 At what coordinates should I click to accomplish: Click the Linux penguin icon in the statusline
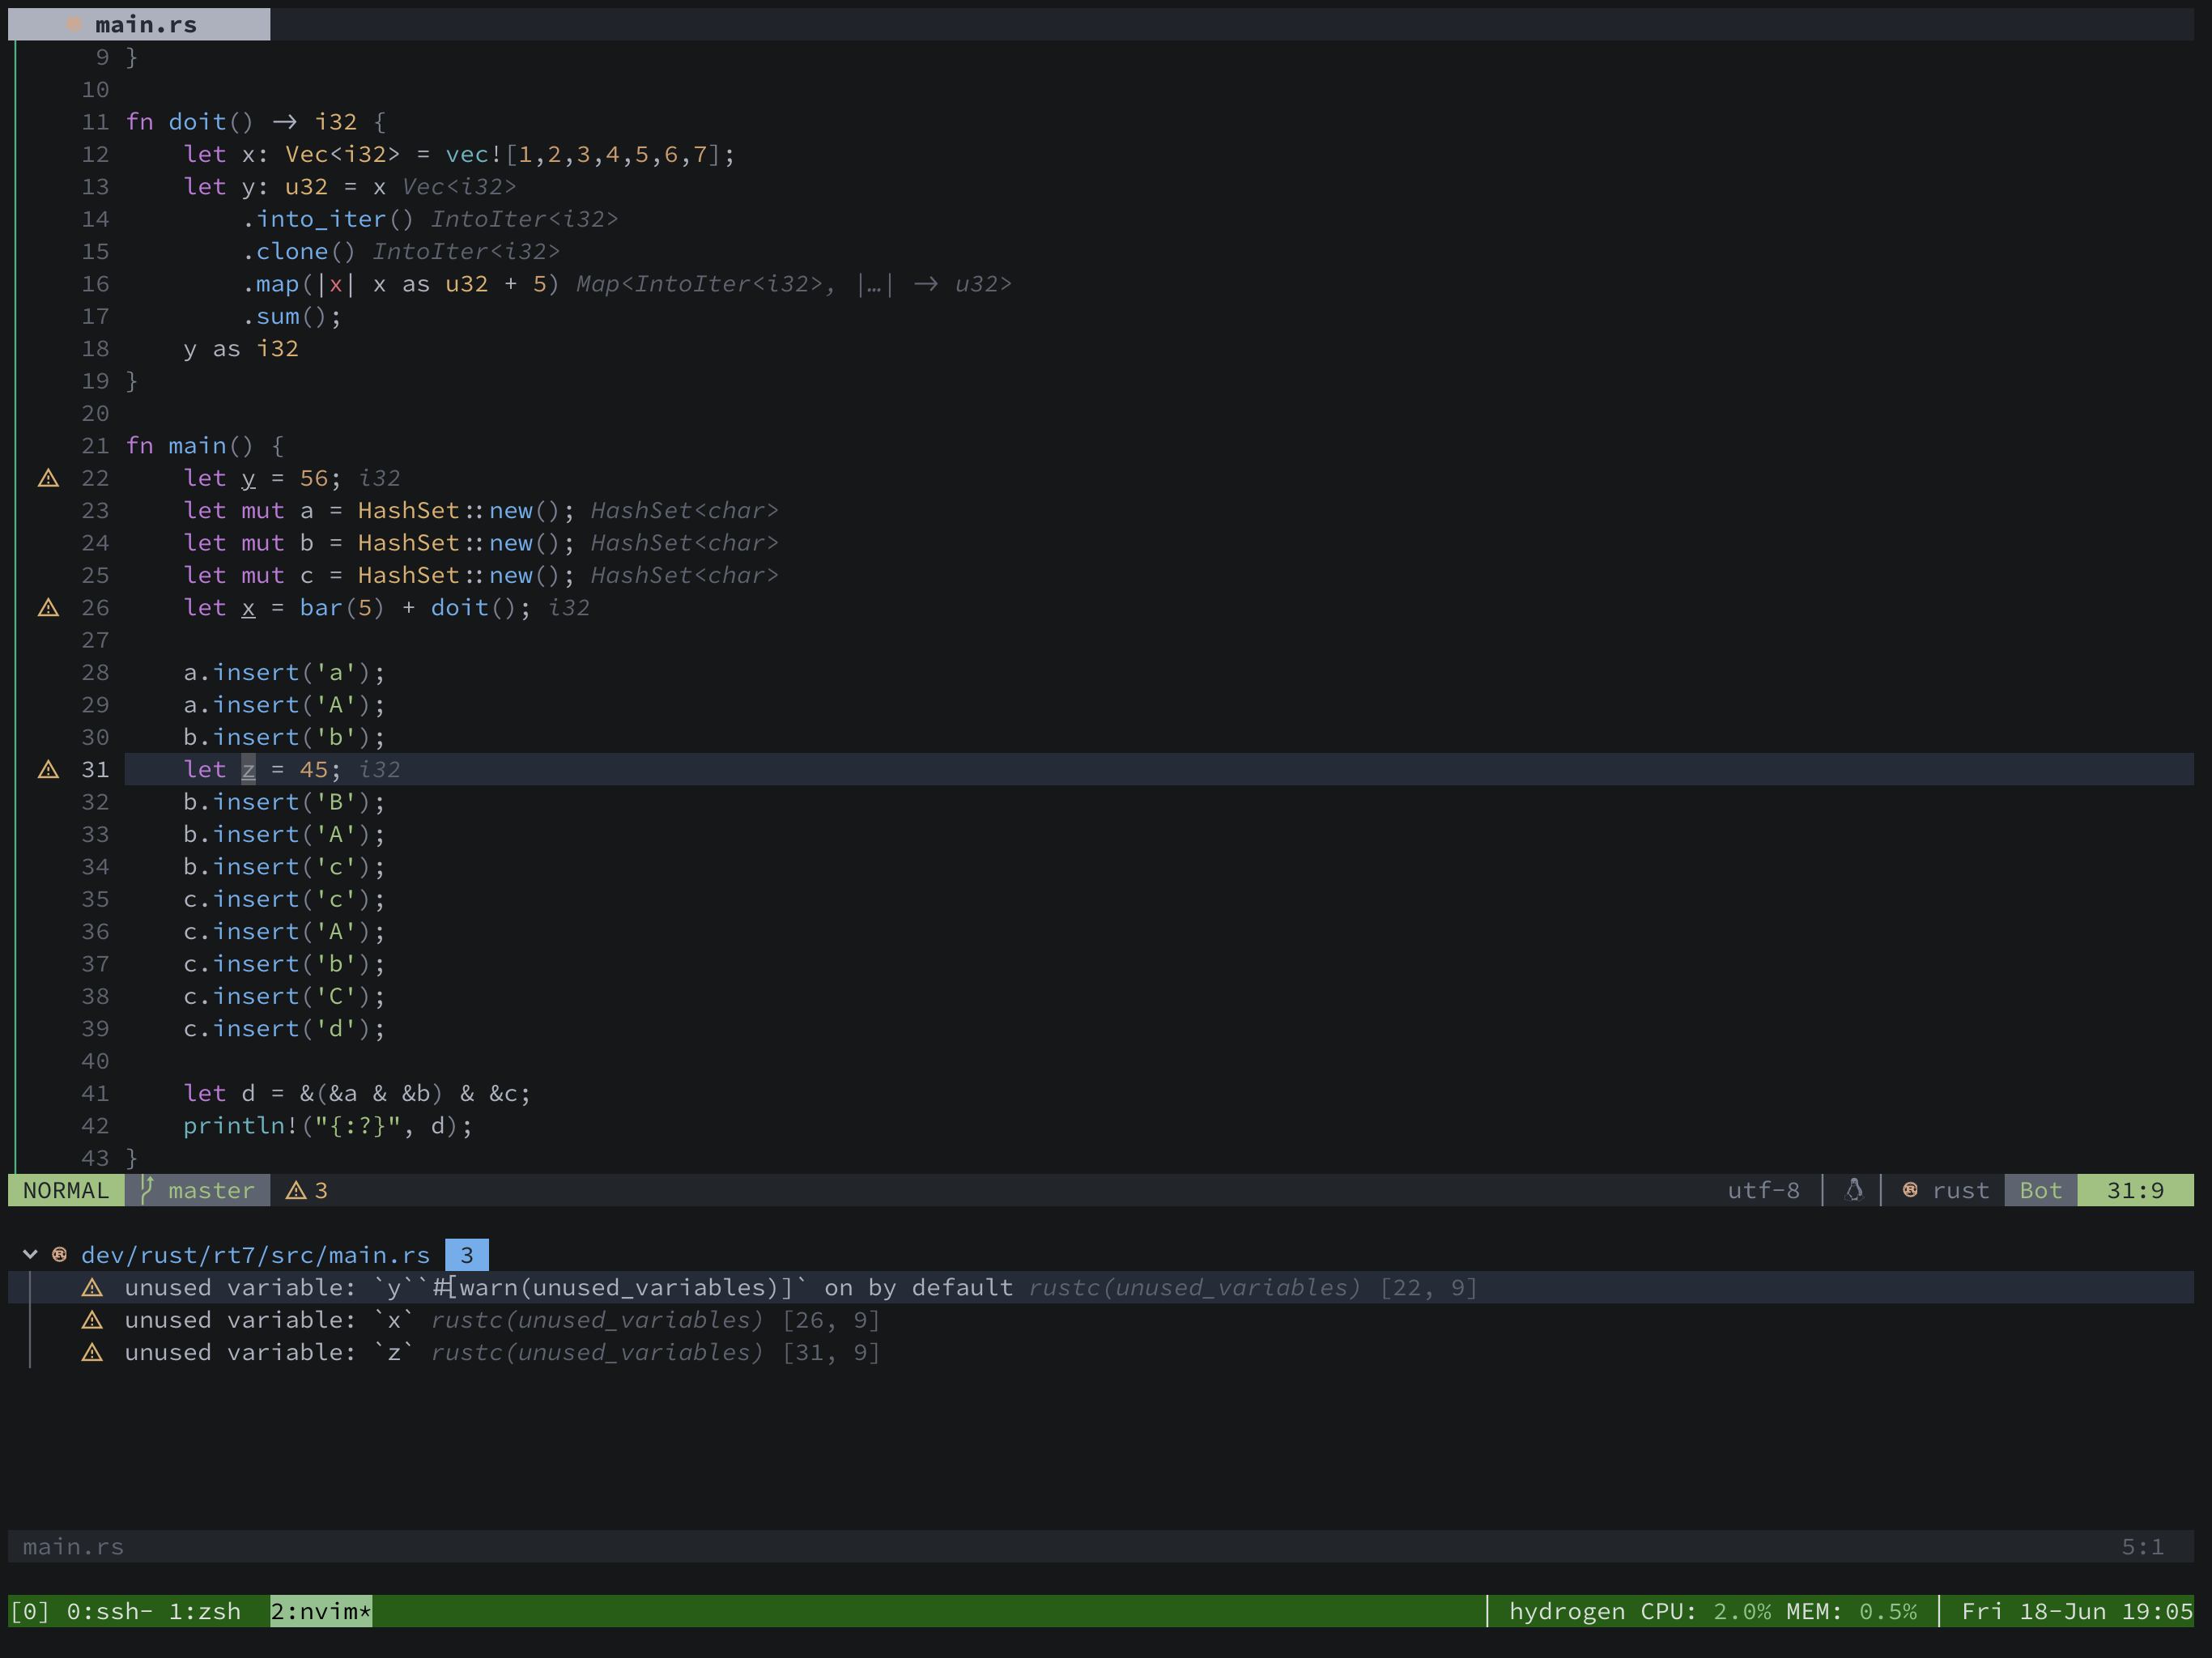tap(1855, 1190)
